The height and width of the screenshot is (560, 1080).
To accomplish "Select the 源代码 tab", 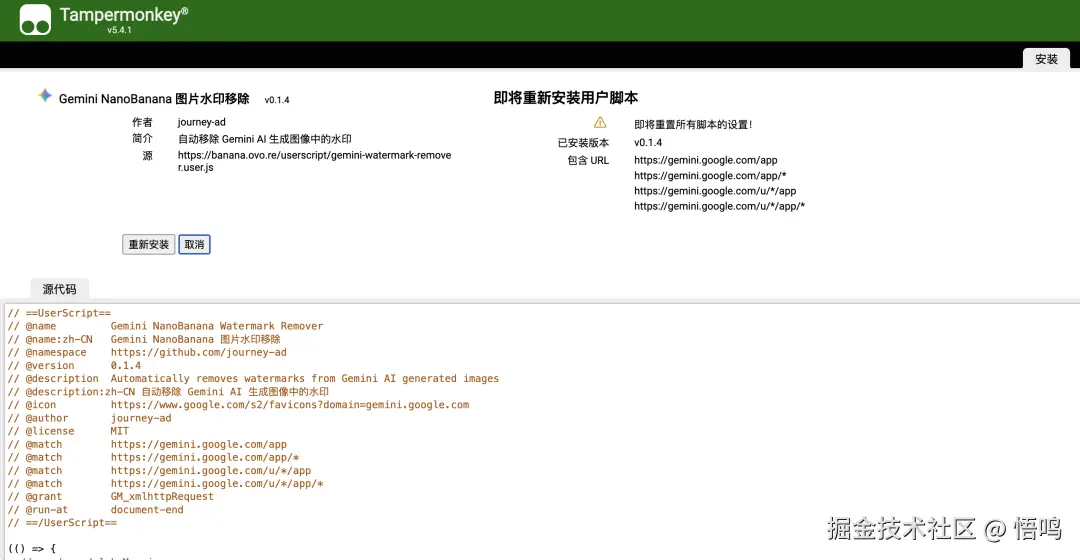I will click(59, 289).
